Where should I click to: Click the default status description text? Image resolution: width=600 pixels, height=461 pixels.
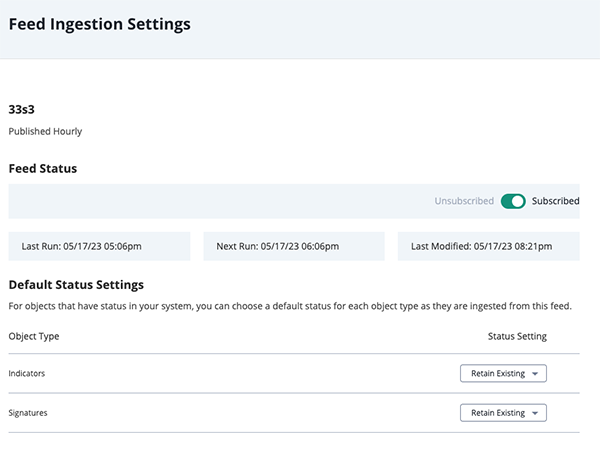pos(290,306)
